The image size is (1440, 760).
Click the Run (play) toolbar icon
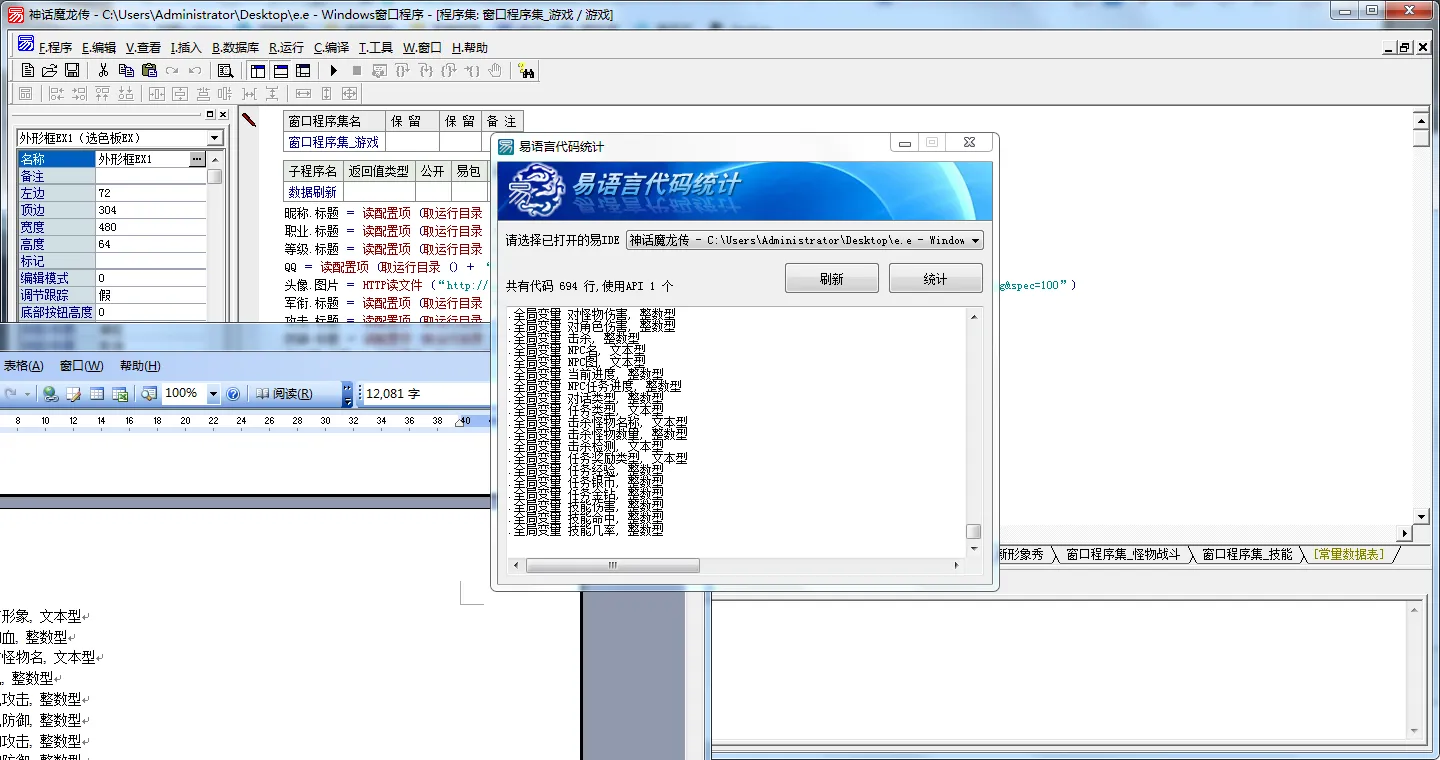[333, 71]
